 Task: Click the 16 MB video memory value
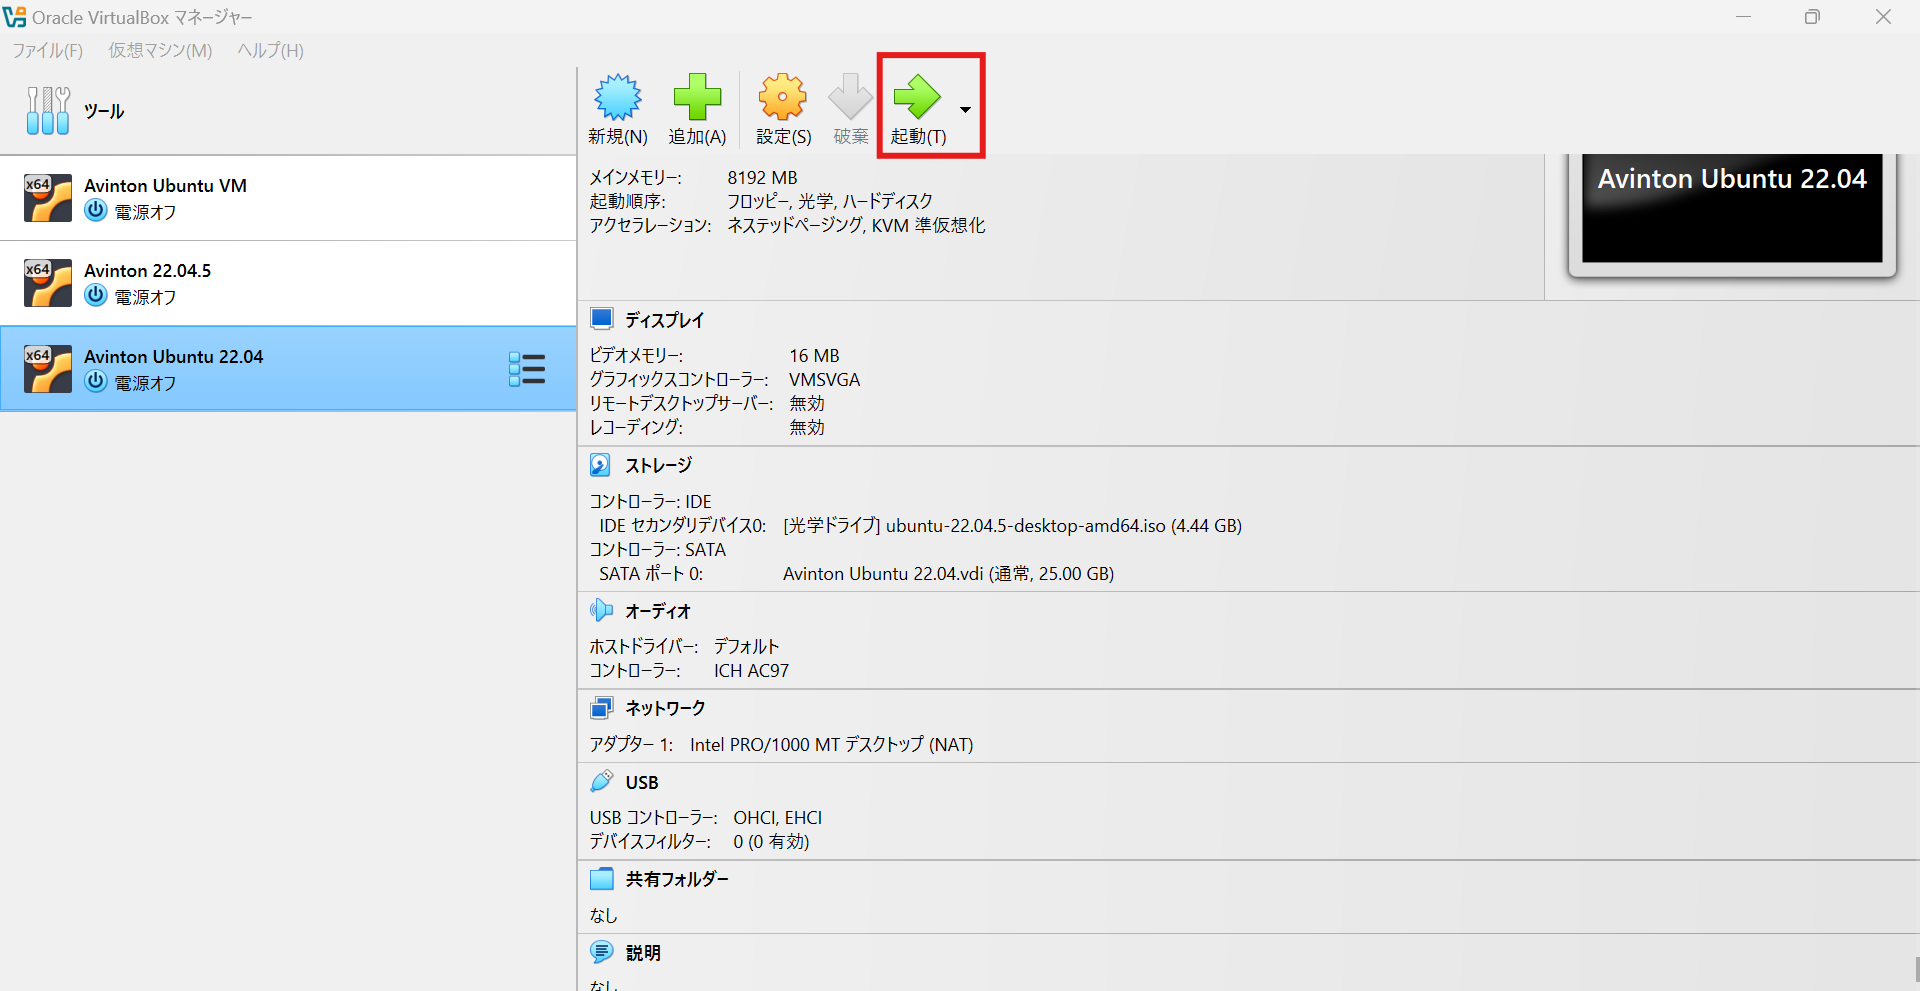coord(814,356)
